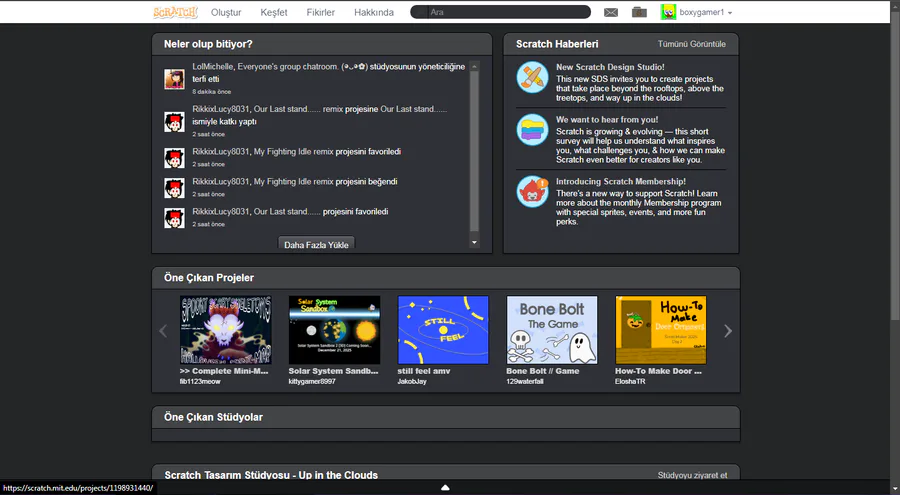This screenshot has width=900, height=495.
Task: Click the New Scratch Design Studio news icon
Action: (x=532, y=78)
